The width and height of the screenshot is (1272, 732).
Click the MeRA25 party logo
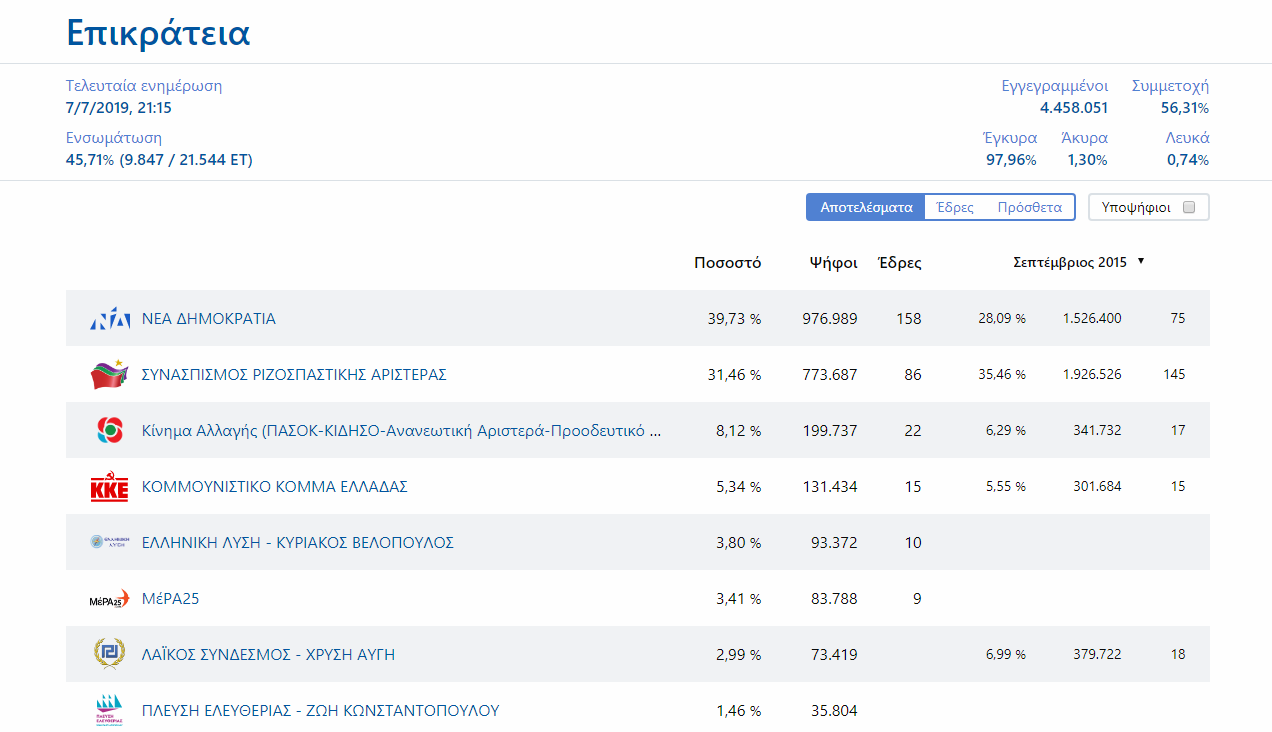click(x=110, y=599)
